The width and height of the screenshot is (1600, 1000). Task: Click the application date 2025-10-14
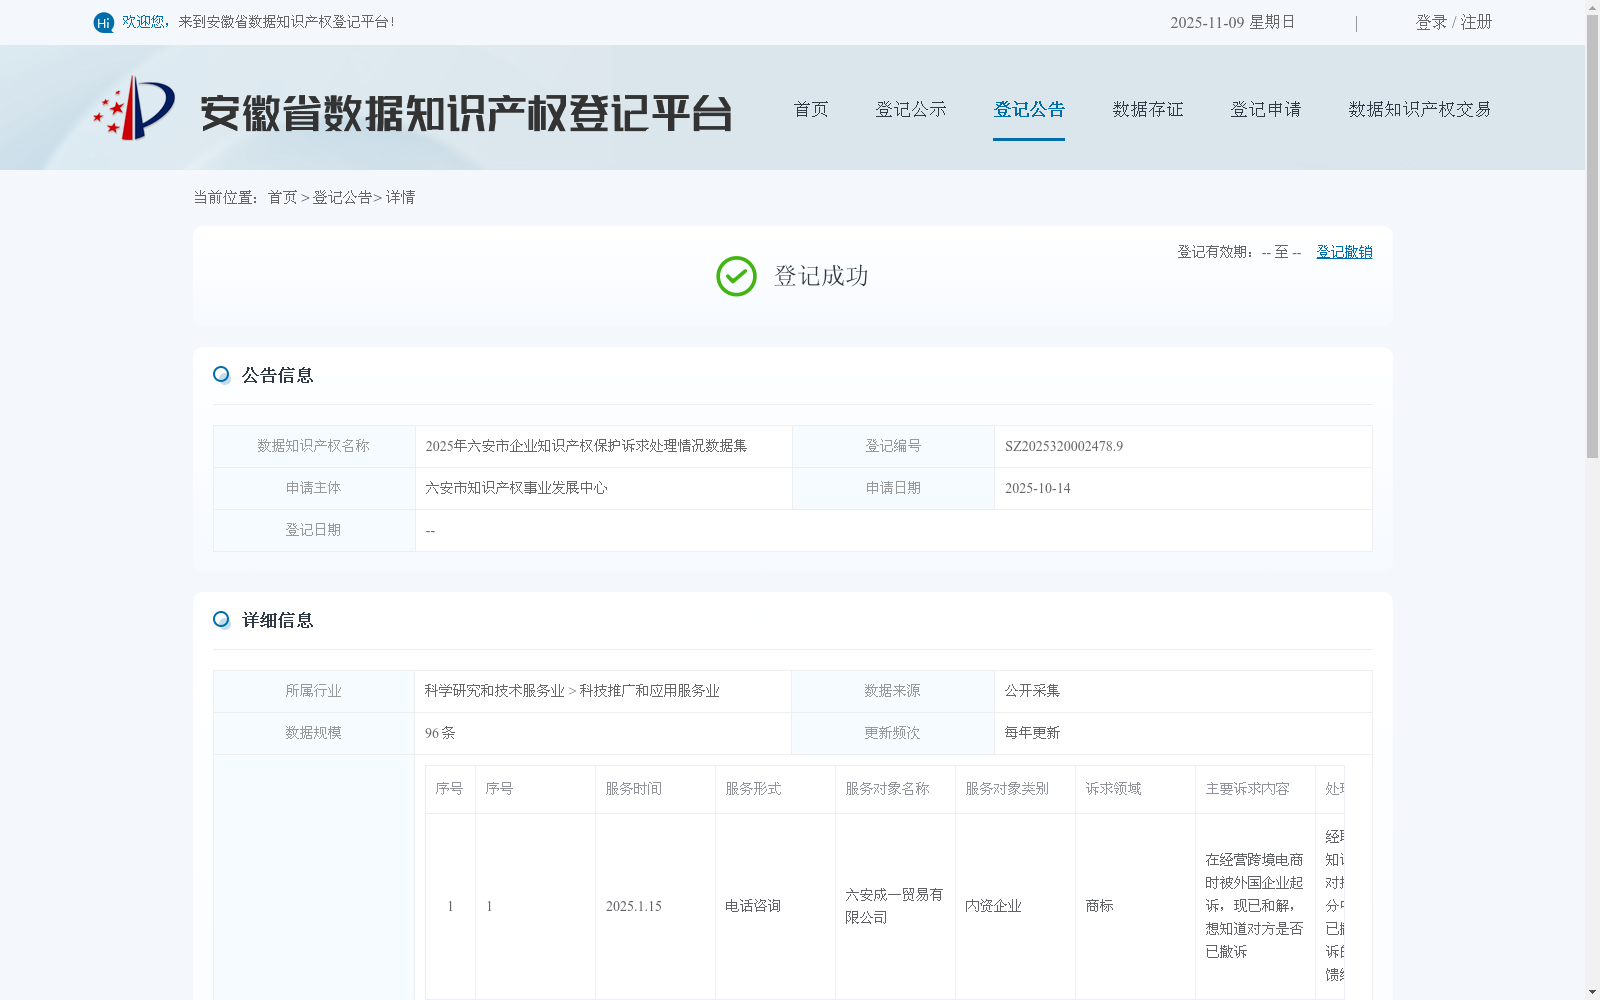1038,488
